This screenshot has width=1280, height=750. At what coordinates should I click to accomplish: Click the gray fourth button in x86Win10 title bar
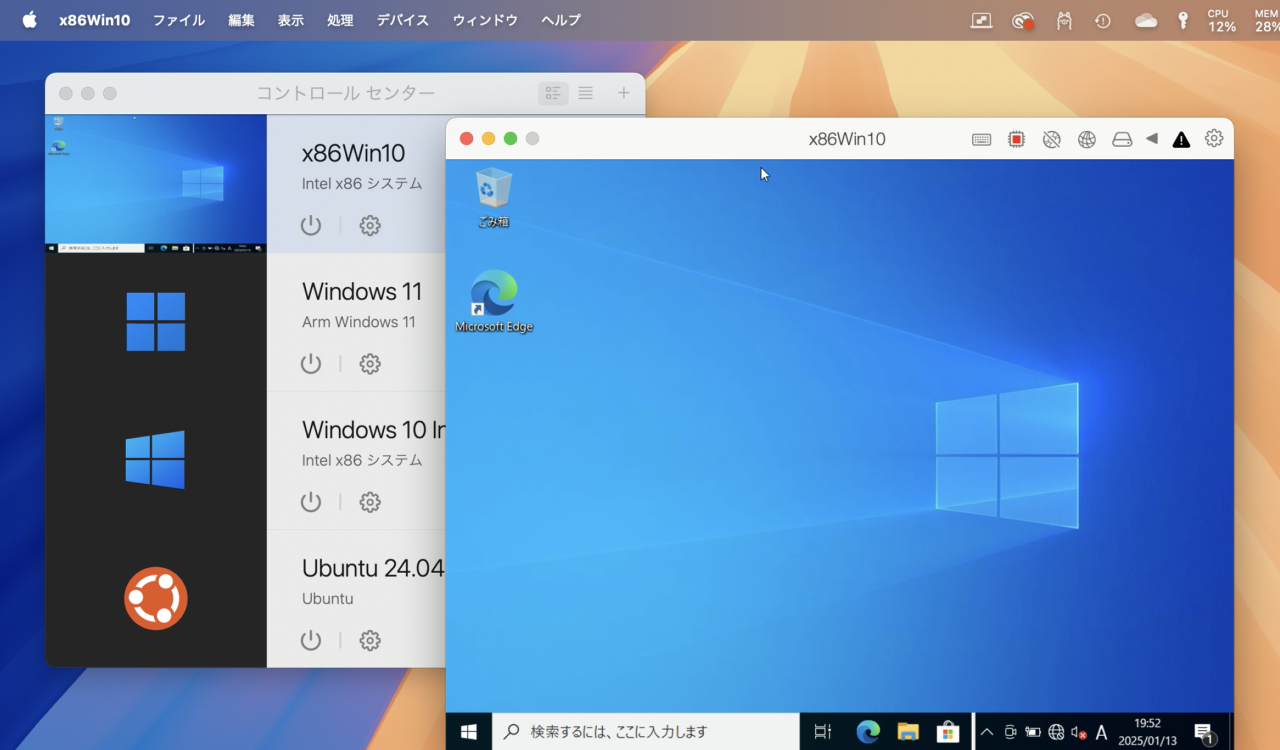532,139
